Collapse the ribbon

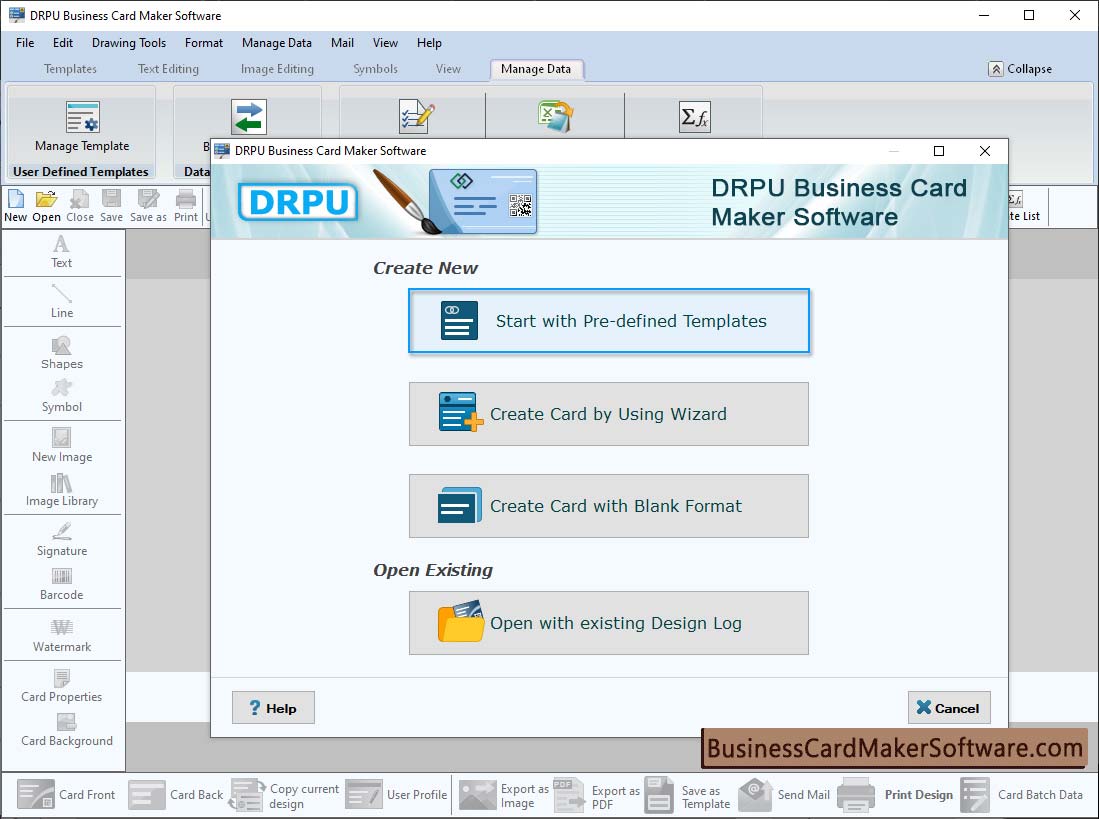[x=1020, y=69]
